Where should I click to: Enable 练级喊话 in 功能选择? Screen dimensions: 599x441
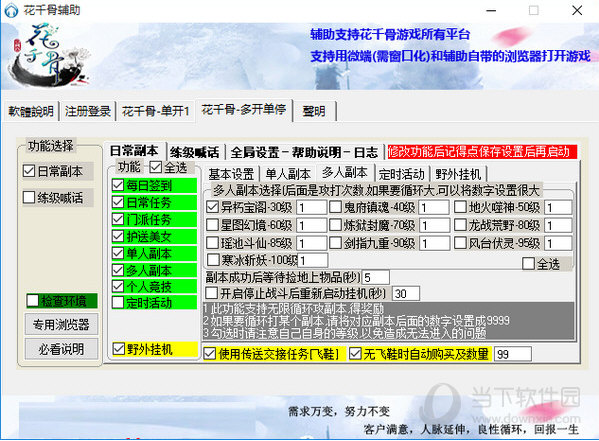29,198
